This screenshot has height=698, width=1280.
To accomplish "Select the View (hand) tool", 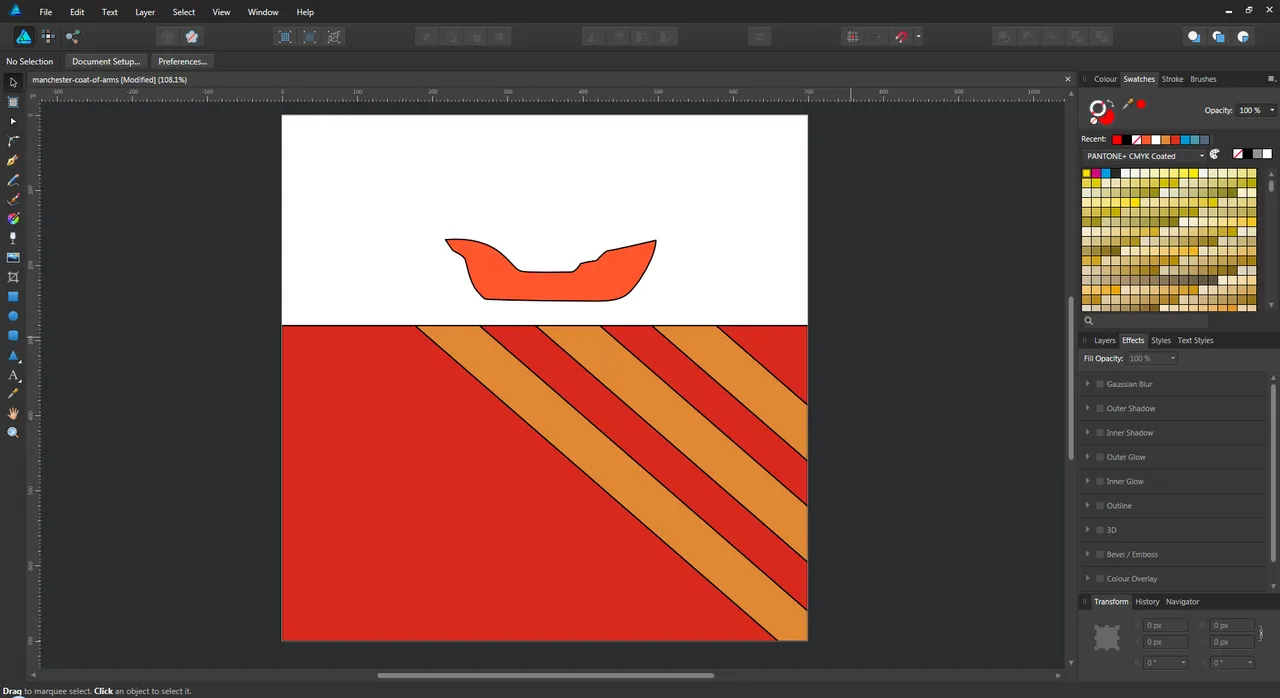I will point(13,413).
